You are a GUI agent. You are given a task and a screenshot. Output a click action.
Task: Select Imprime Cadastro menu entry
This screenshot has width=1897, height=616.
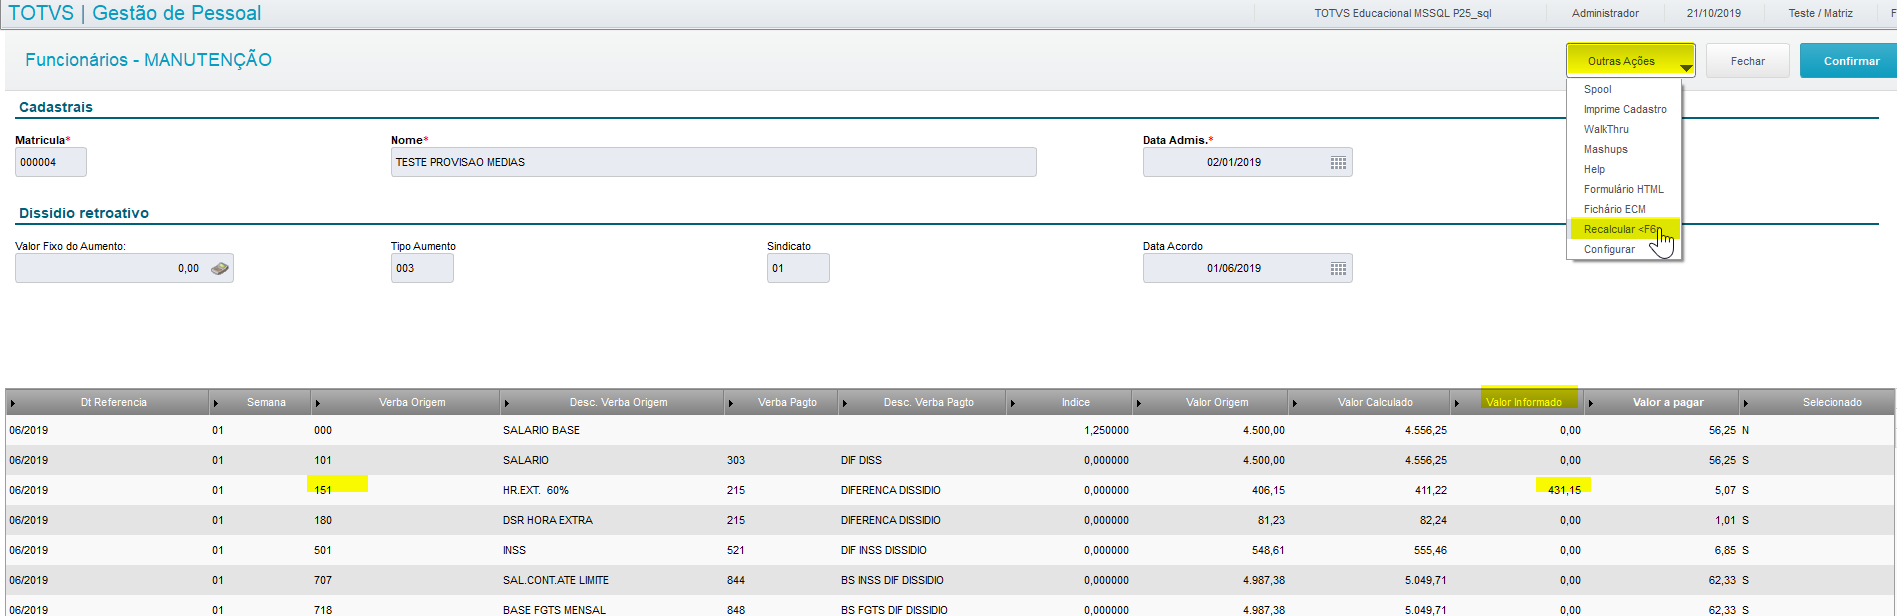pyautogui.click(x=1625, y=109)
